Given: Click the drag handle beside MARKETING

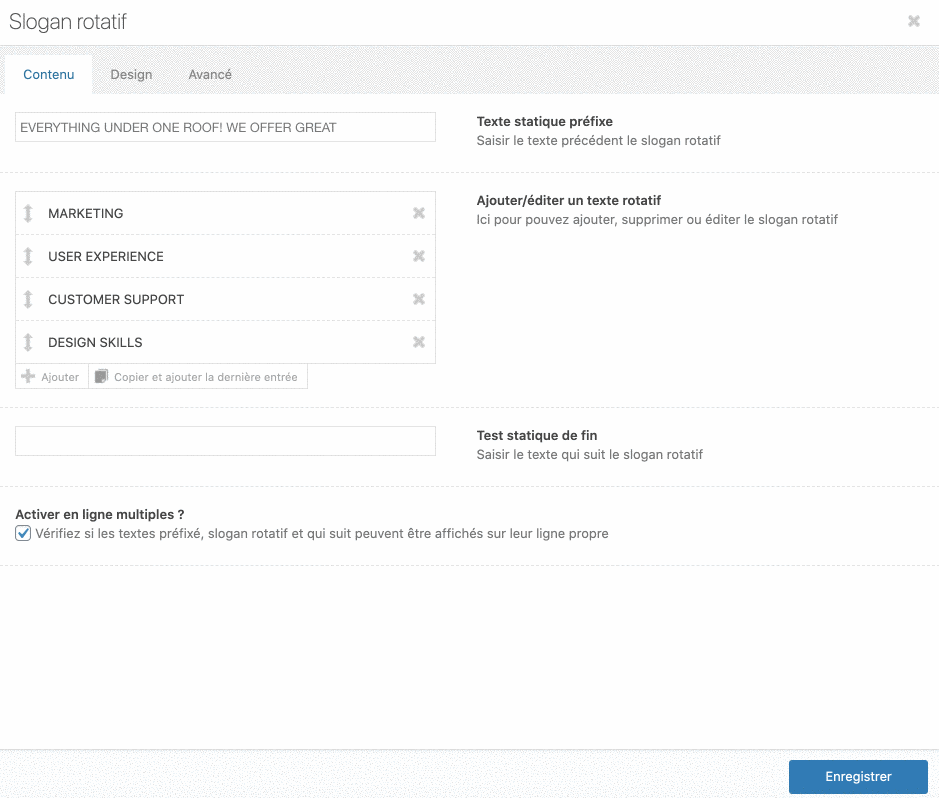Looking at the screenshot, I should tap(28, 213).
